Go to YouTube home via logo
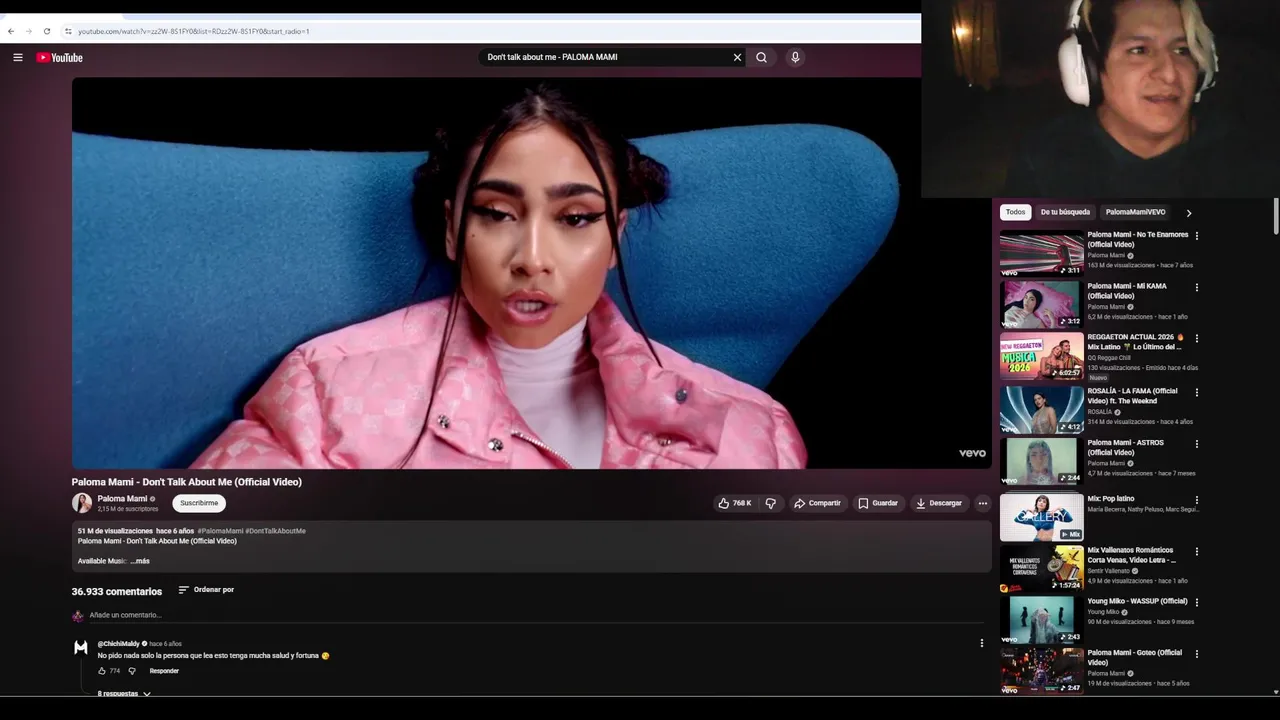Viewport: 1280px width, 720px height. coord(60,57)
